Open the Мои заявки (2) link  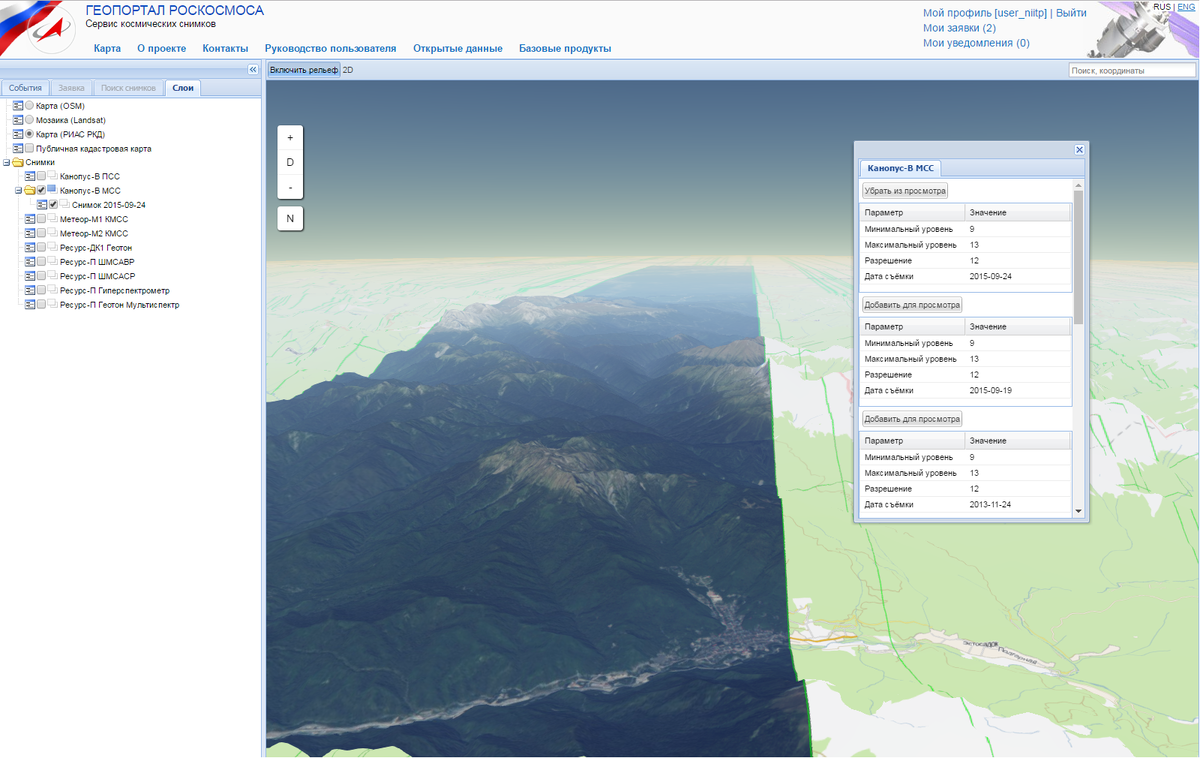(959, 28)
